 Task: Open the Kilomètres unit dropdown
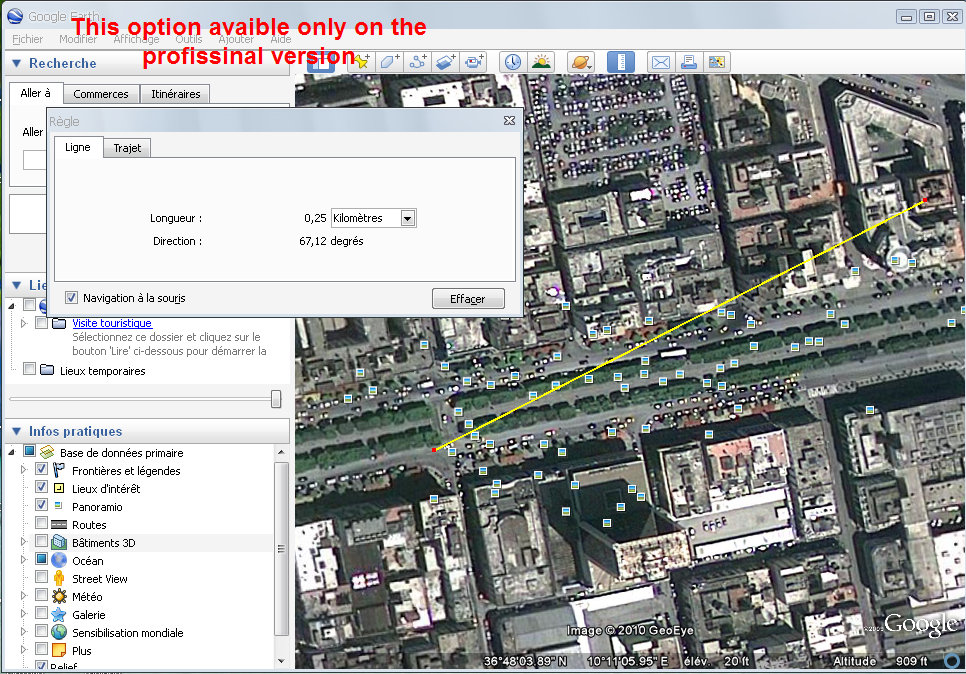point(407,218)
